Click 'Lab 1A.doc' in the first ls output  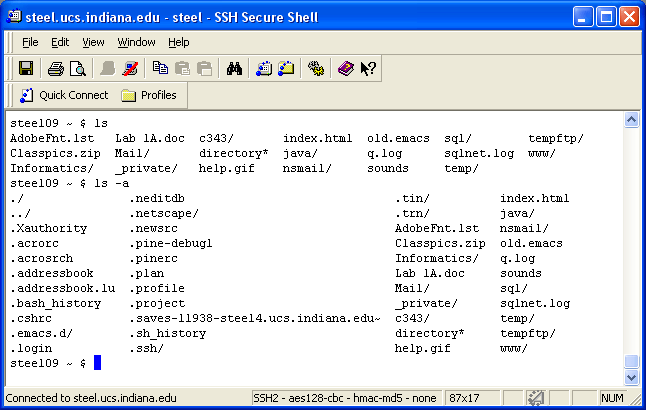150,138
